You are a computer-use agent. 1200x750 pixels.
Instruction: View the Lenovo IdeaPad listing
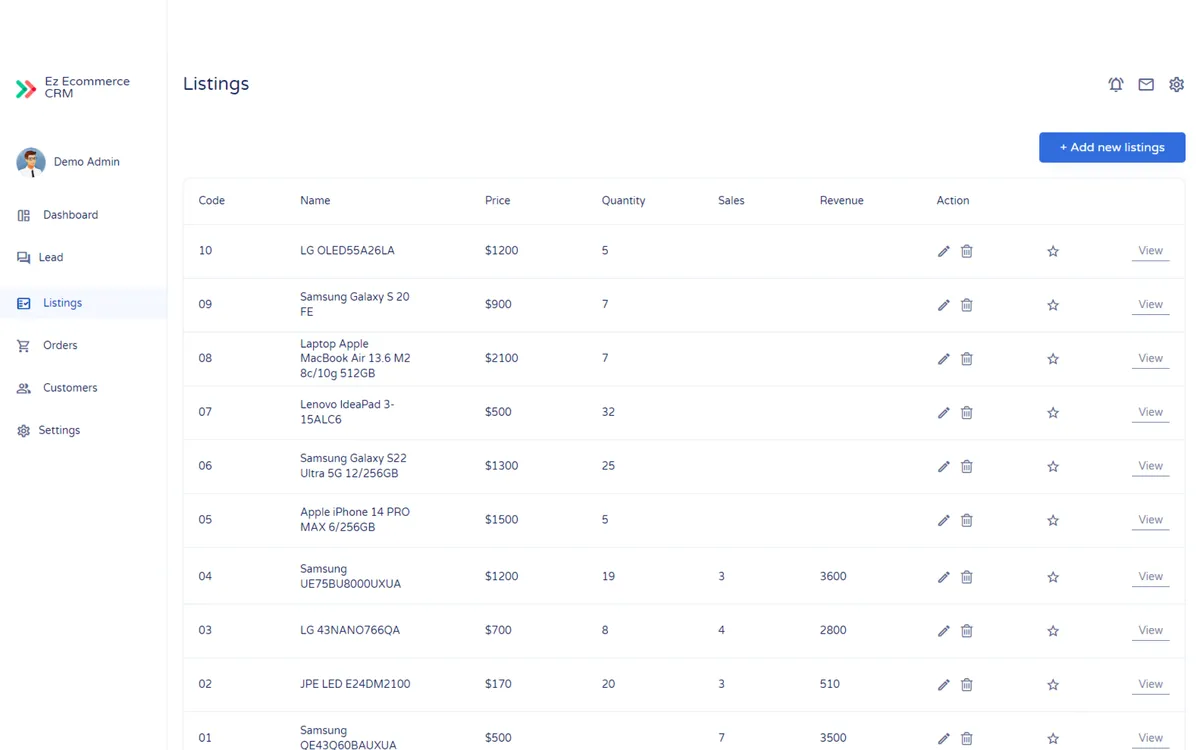click(x=1150, y=413)
